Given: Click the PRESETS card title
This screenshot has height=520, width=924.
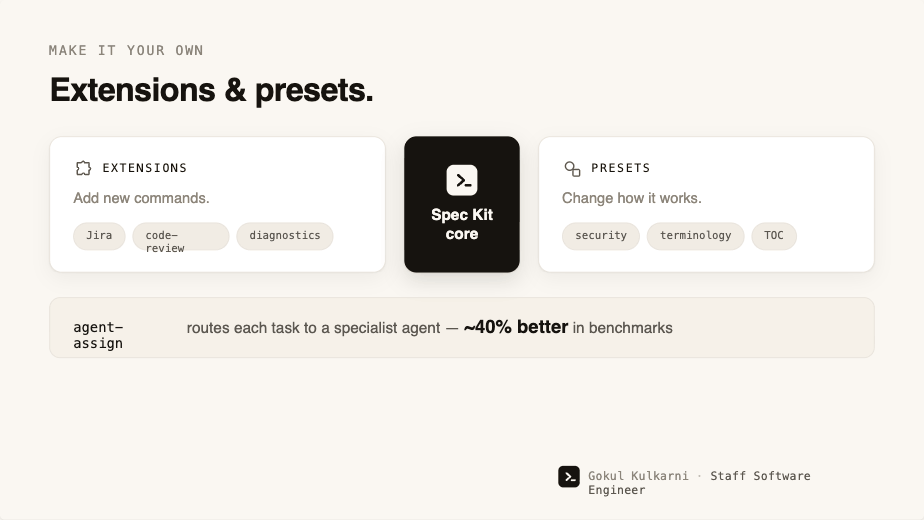Looking at the screenshot, I should (621, 168).
